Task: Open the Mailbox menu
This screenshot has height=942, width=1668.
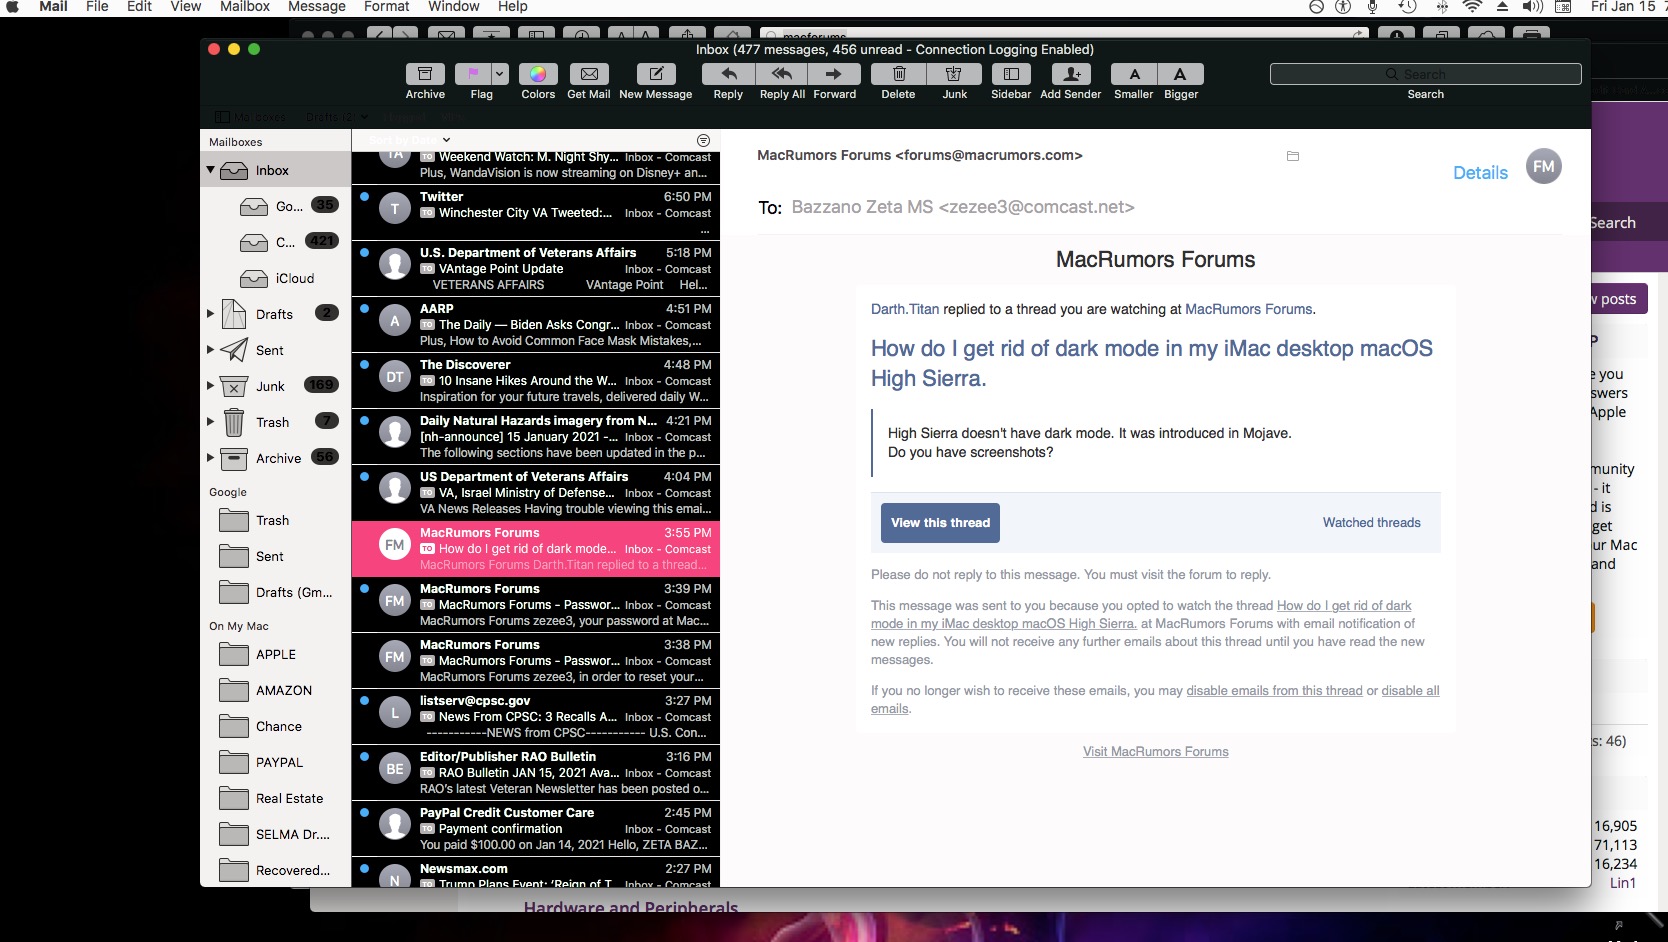Action: 245,6
